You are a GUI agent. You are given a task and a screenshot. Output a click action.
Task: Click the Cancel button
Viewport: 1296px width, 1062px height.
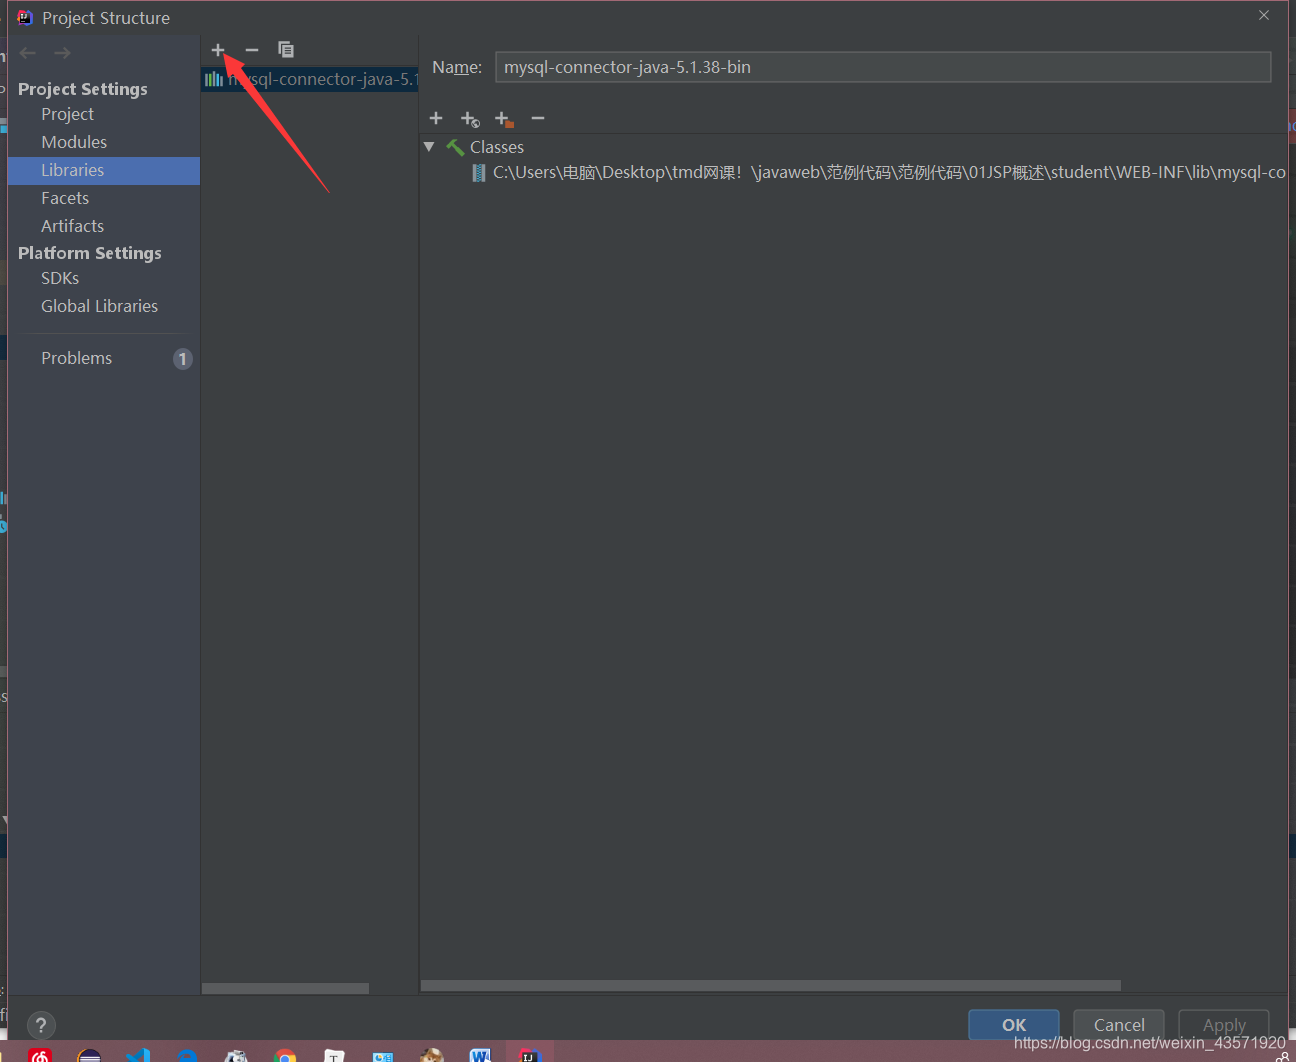point(1119,1025)
